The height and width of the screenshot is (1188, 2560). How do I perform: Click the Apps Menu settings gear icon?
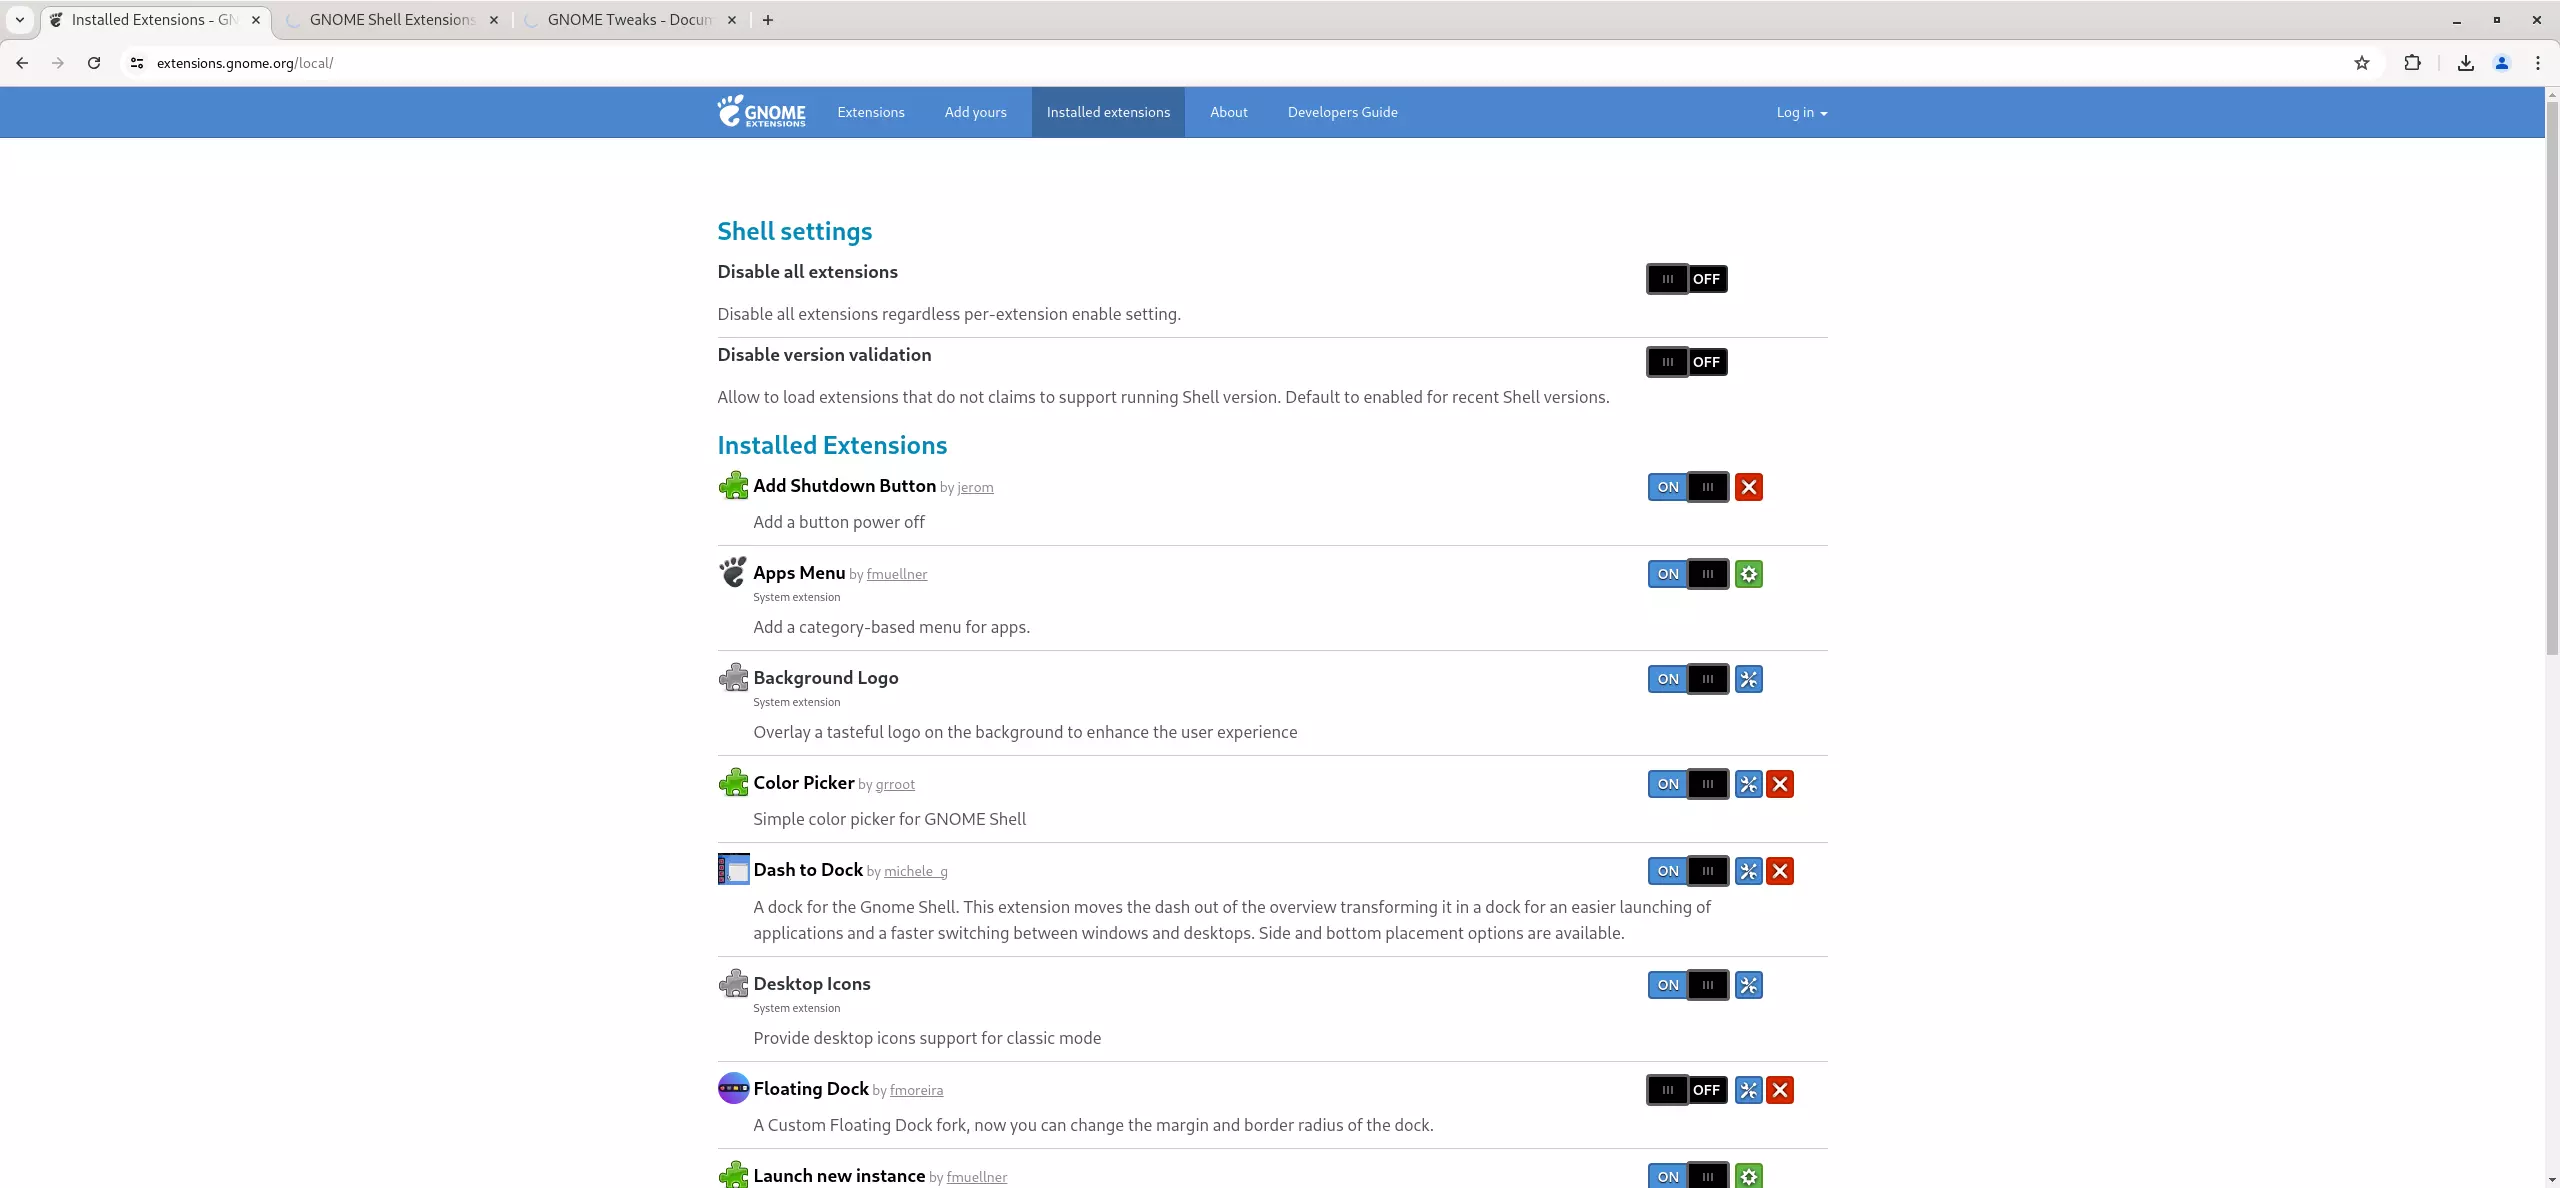tap(1749, 574)
